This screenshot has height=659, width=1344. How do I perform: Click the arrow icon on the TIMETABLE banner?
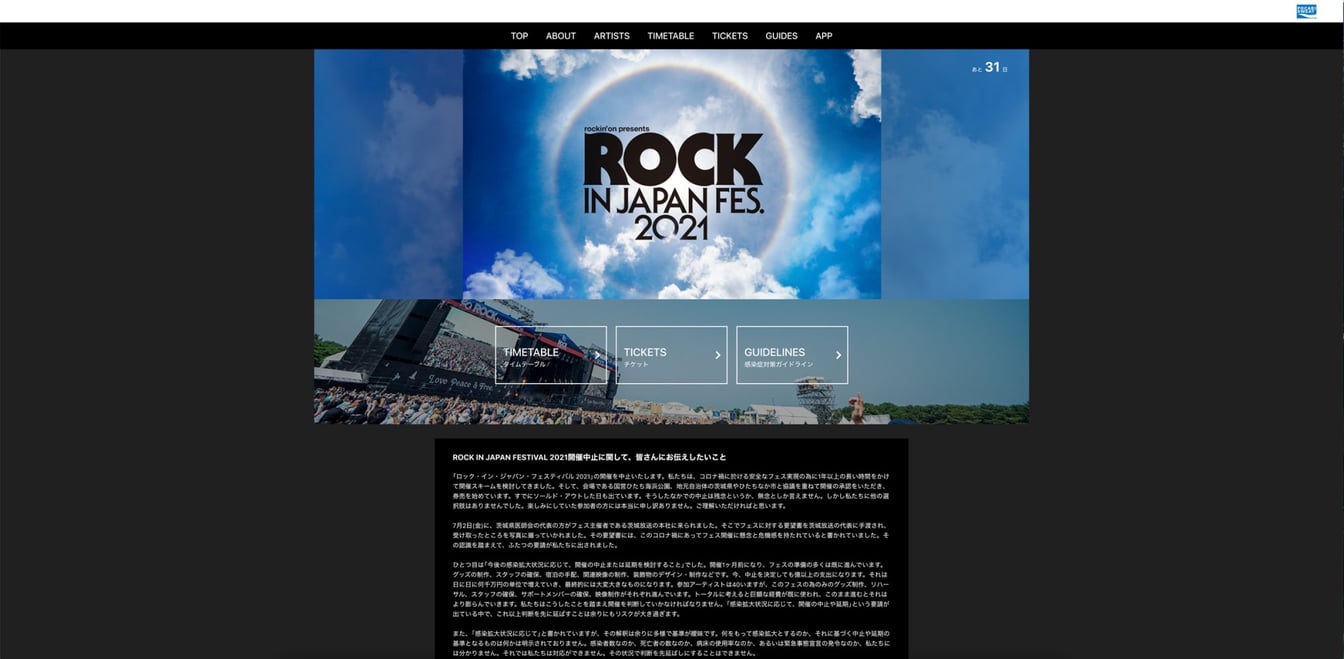click(597, 355)
